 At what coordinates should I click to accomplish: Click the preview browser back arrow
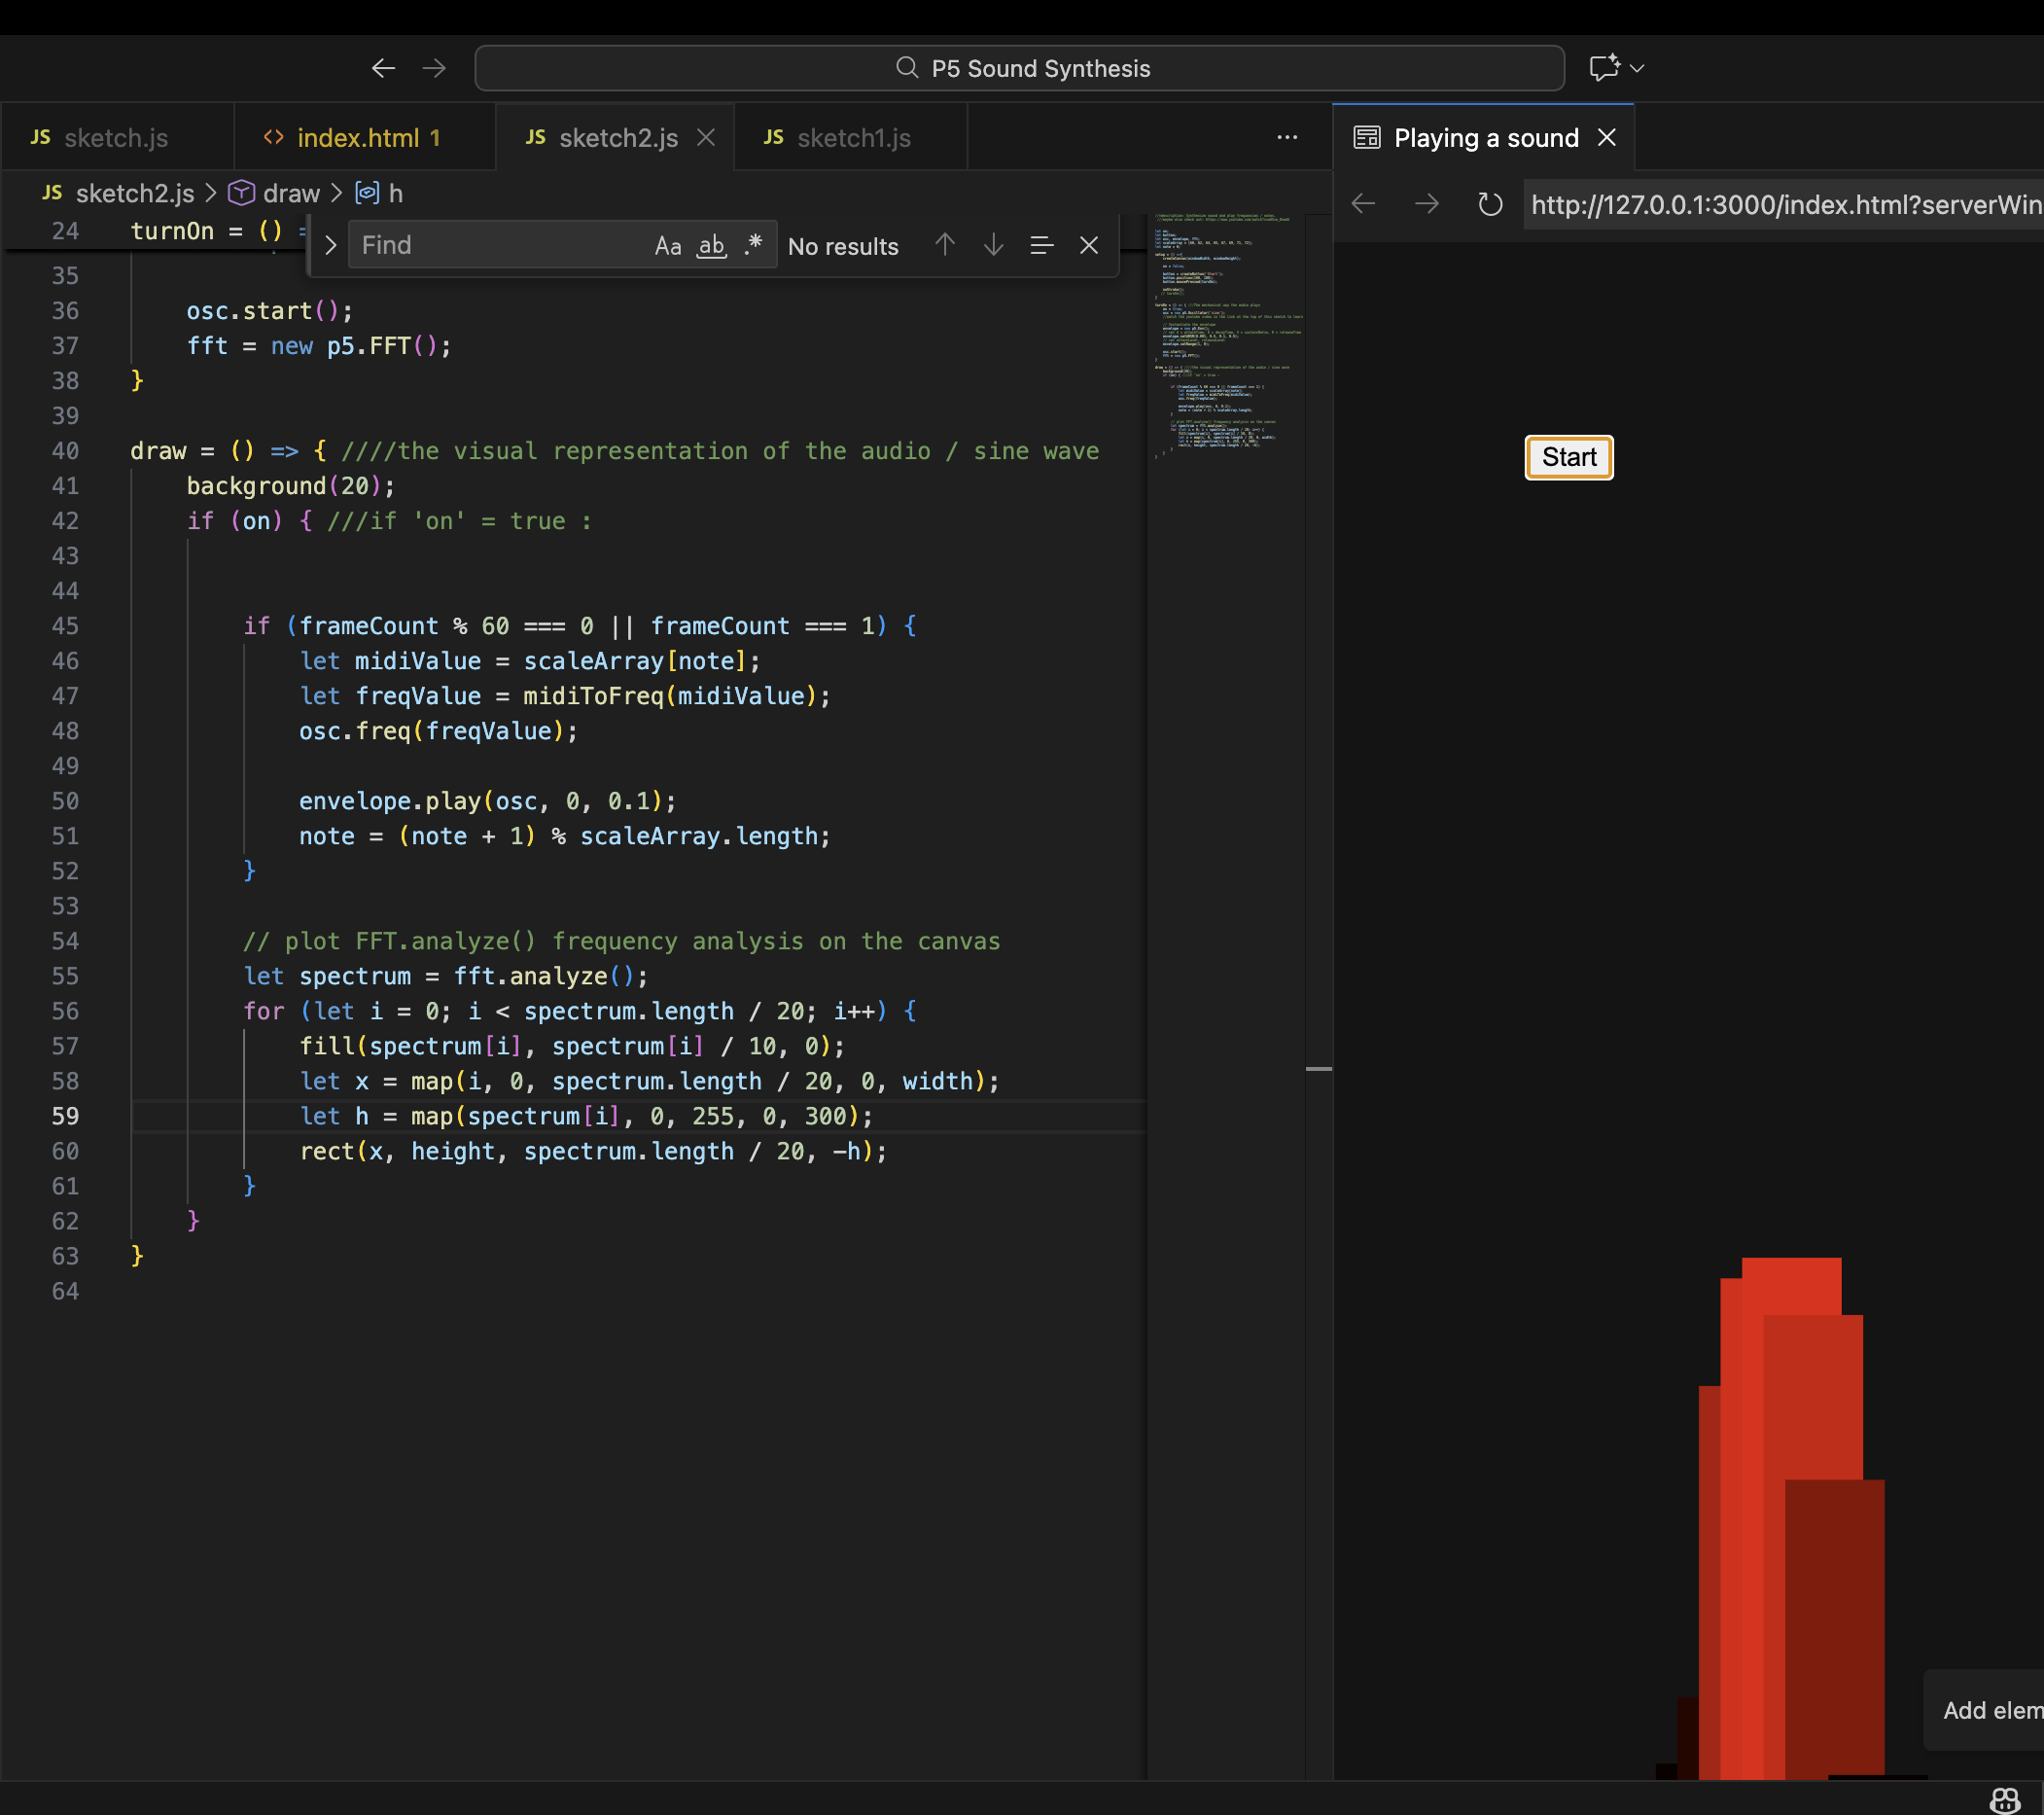pos(1364,204)
